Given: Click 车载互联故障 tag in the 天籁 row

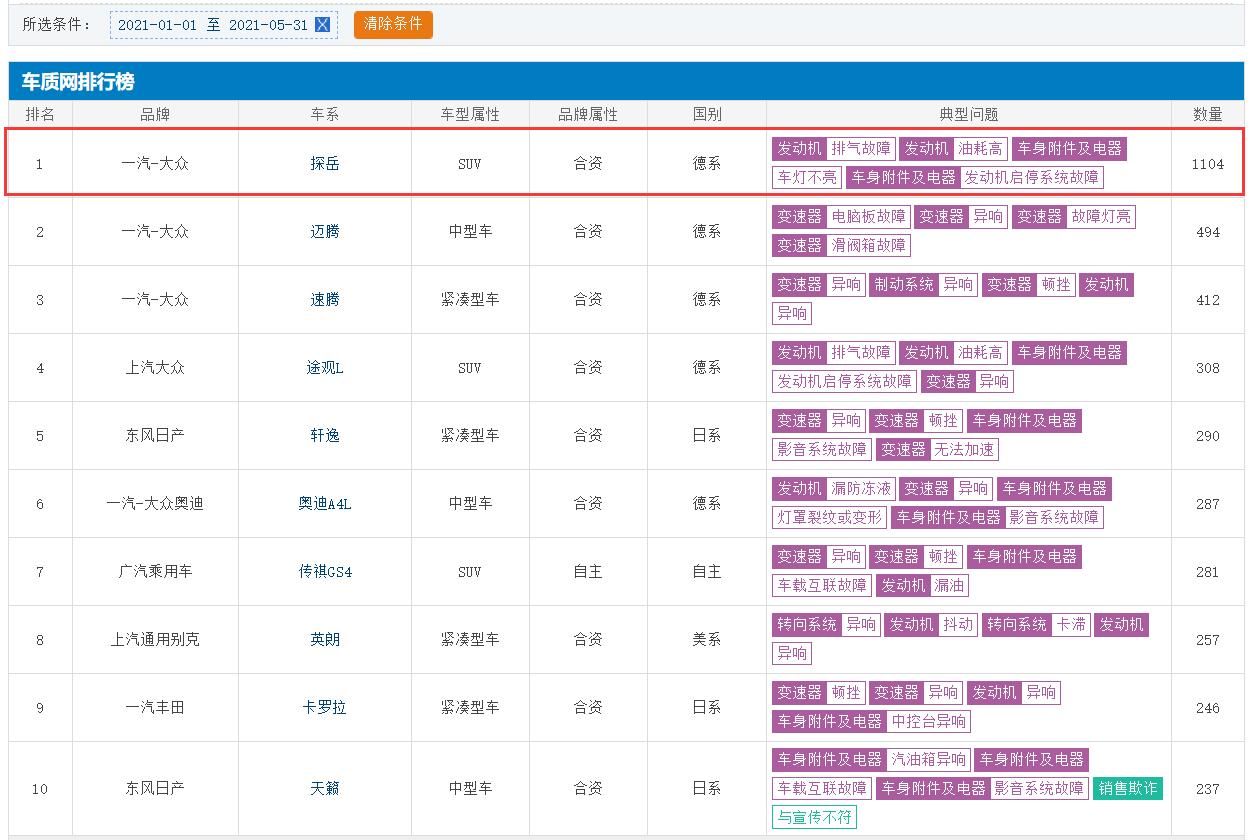Looking at the screenshot, I should pyautogui.click(x=821, y=789).
